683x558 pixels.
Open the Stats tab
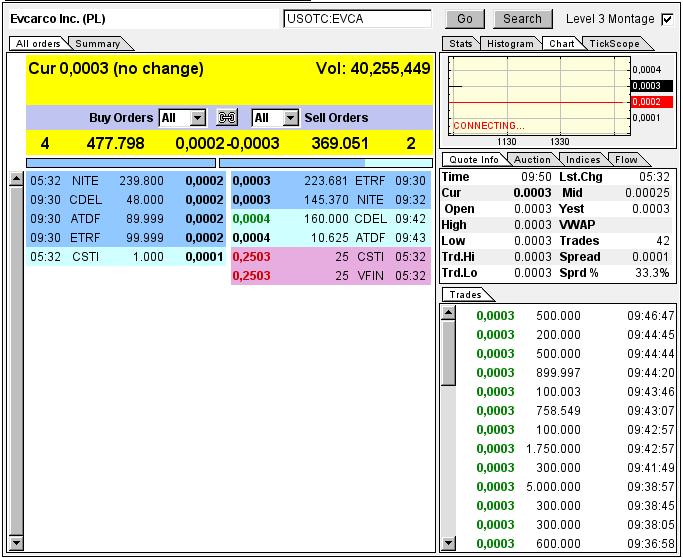point(460,44)
